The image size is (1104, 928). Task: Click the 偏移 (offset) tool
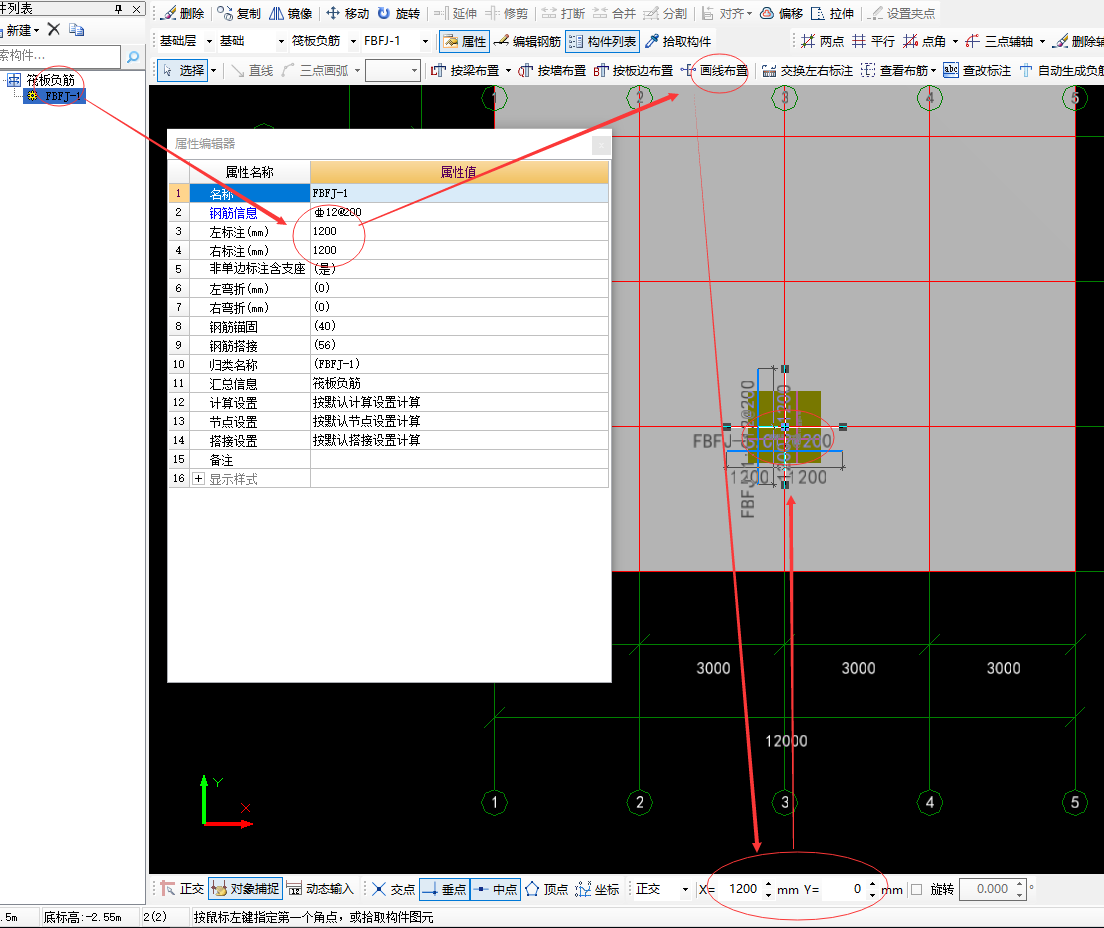tap(781, 14)
